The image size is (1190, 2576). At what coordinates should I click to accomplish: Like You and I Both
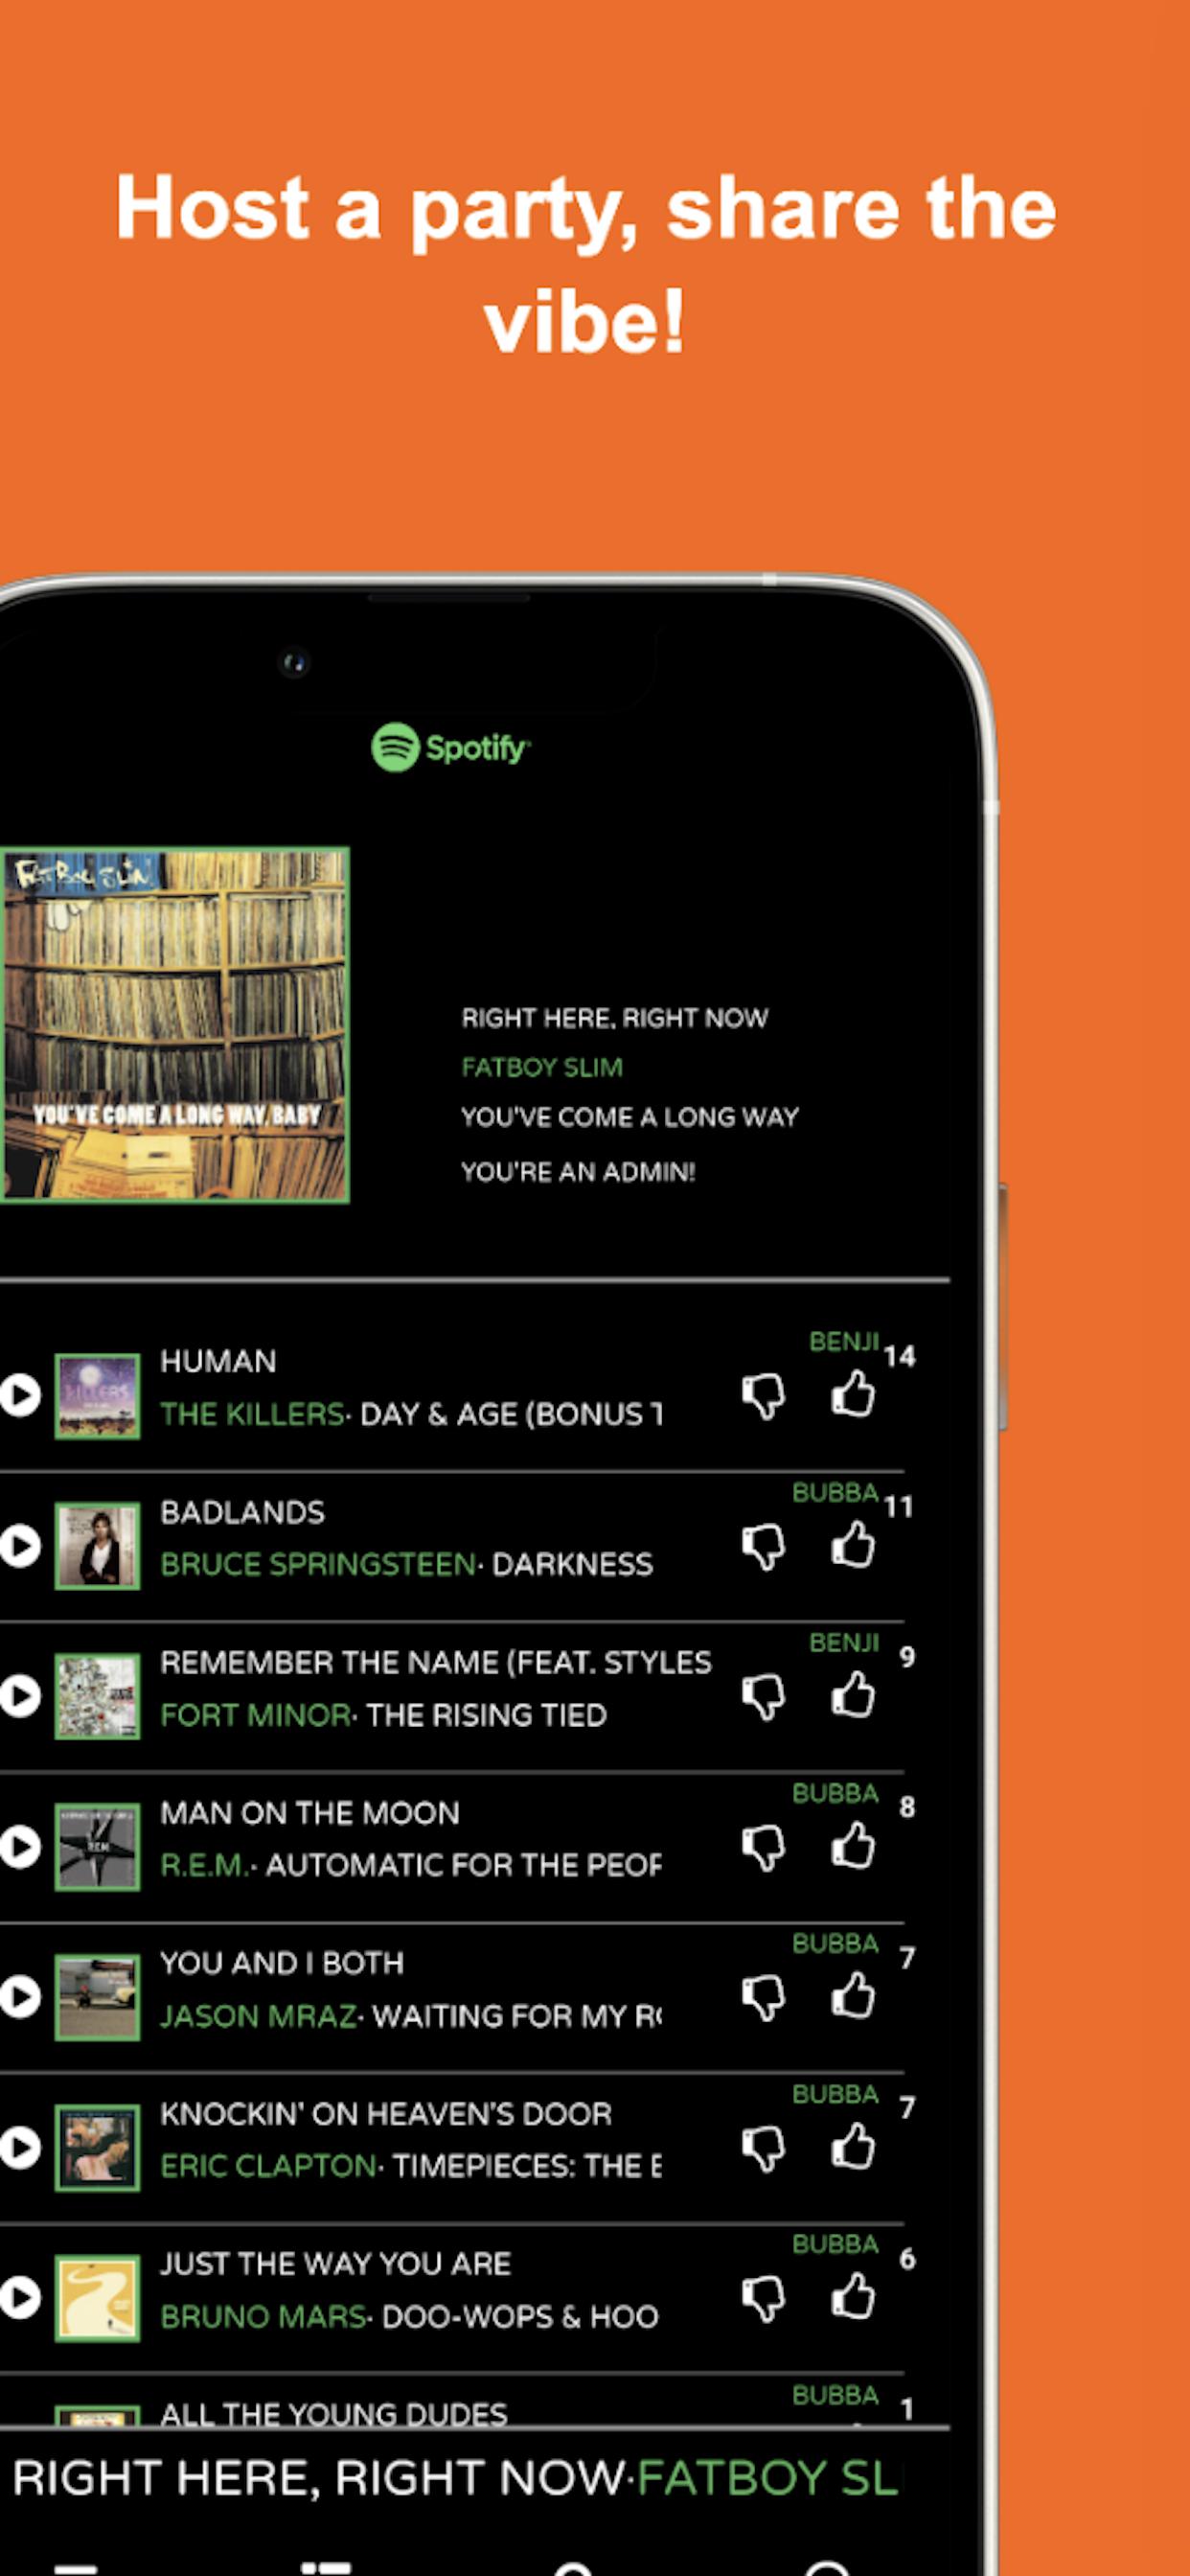coord(853,1996)
